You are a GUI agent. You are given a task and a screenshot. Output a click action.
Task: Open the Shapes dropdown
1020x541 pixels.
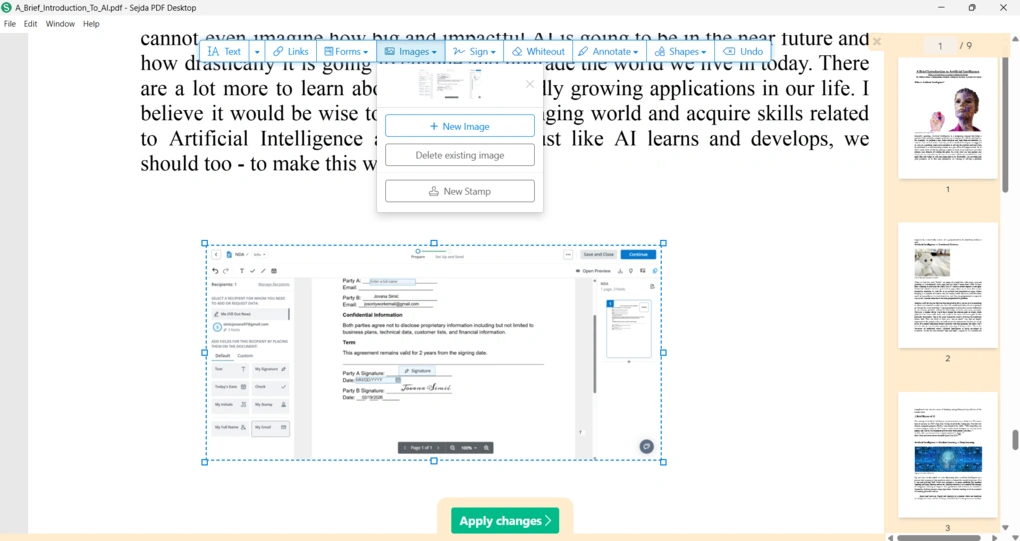coord(680,51)
